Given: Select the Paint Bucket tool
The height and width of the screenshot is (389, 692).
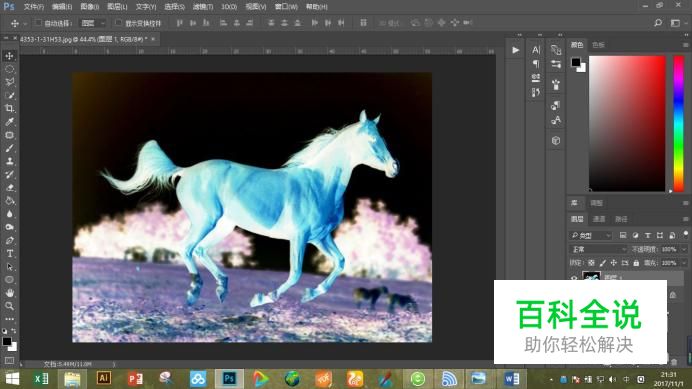Looking at the screenshot, I should (9, 201).
